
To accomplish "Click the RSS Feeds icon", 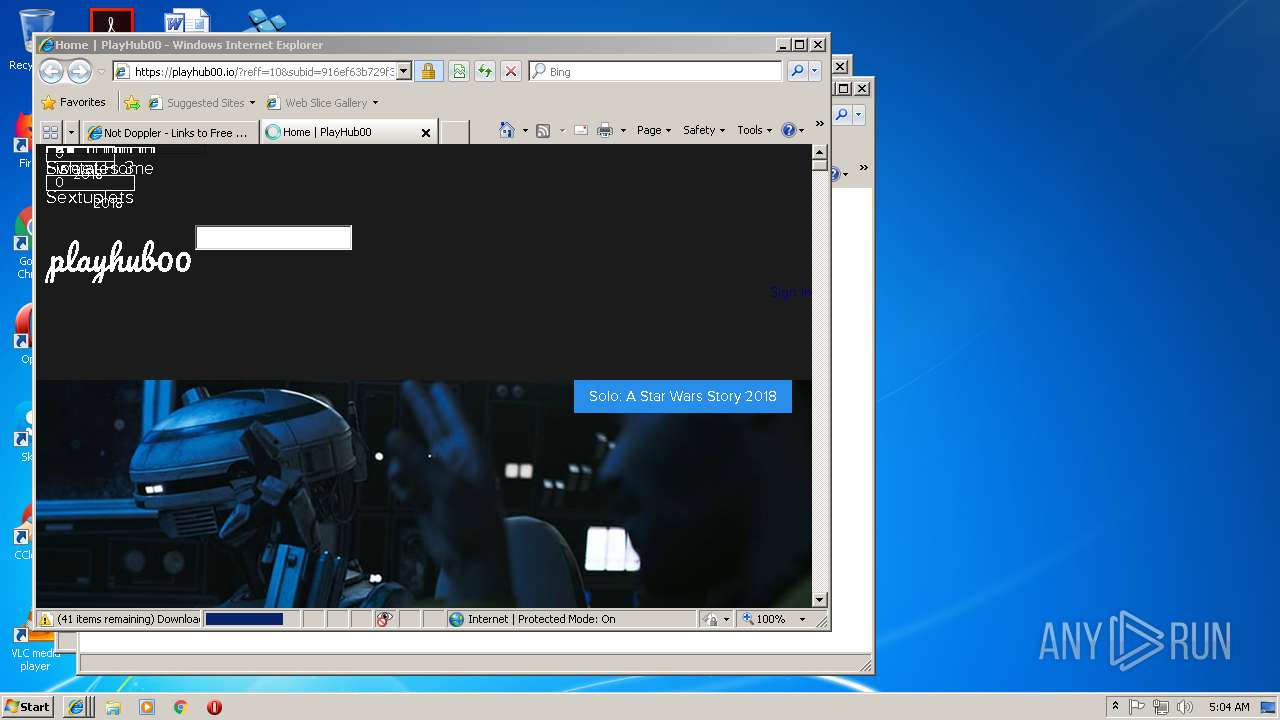I will (543, 130).
